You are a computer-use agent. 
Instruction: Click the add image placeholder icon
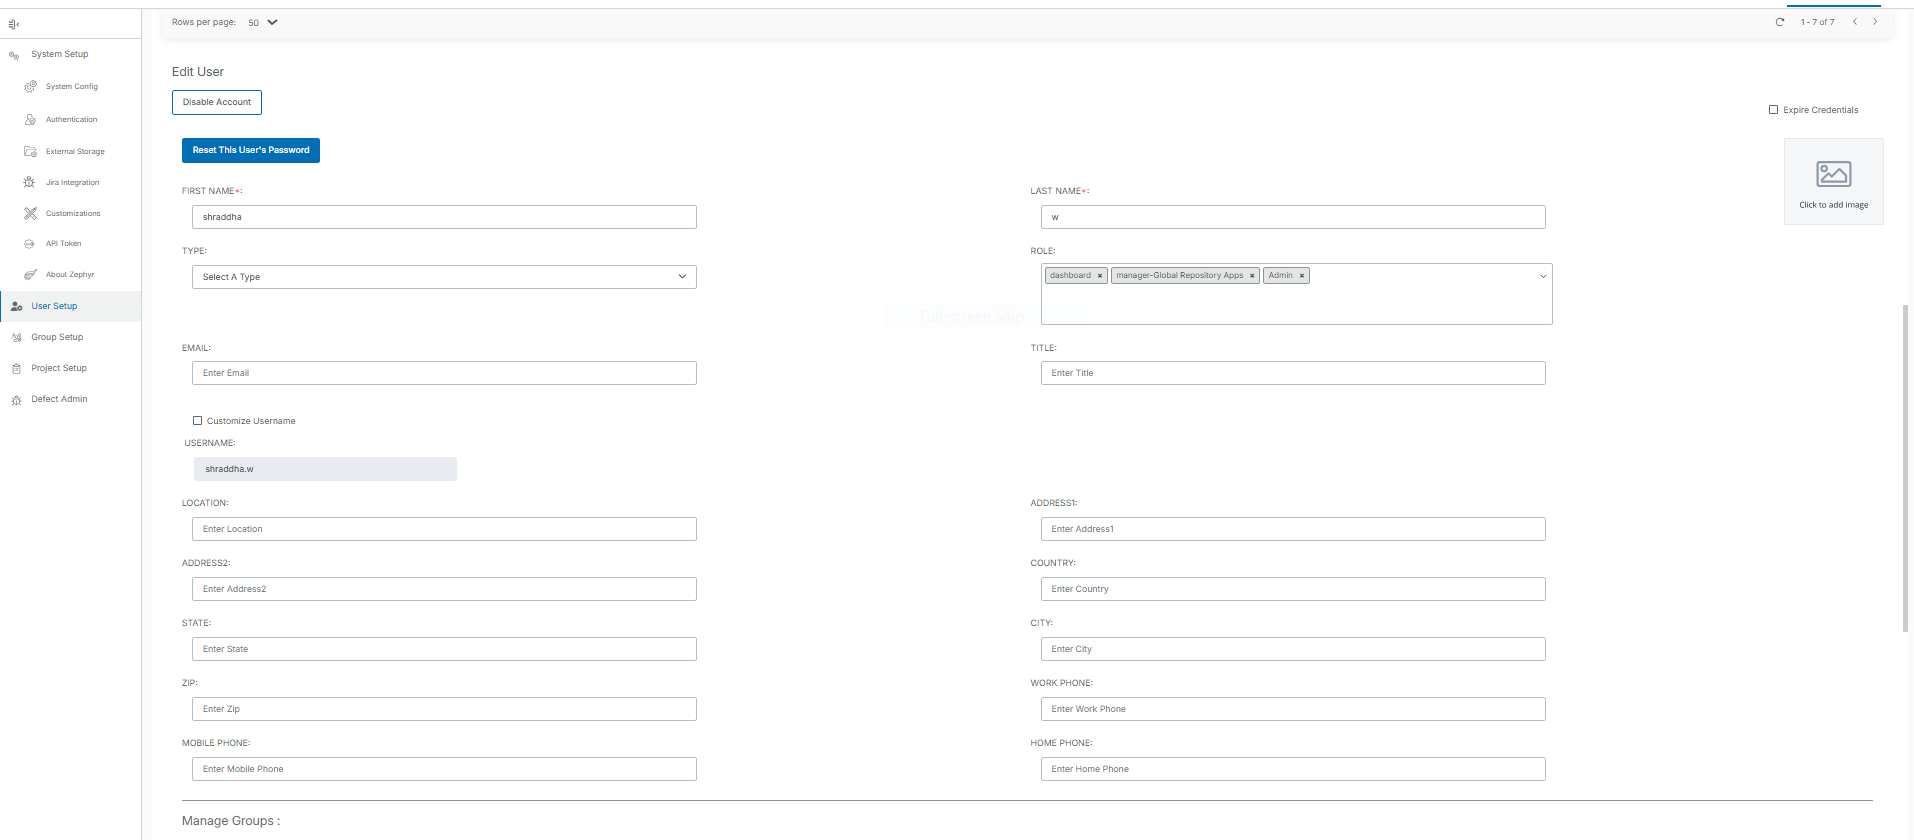1833,175
